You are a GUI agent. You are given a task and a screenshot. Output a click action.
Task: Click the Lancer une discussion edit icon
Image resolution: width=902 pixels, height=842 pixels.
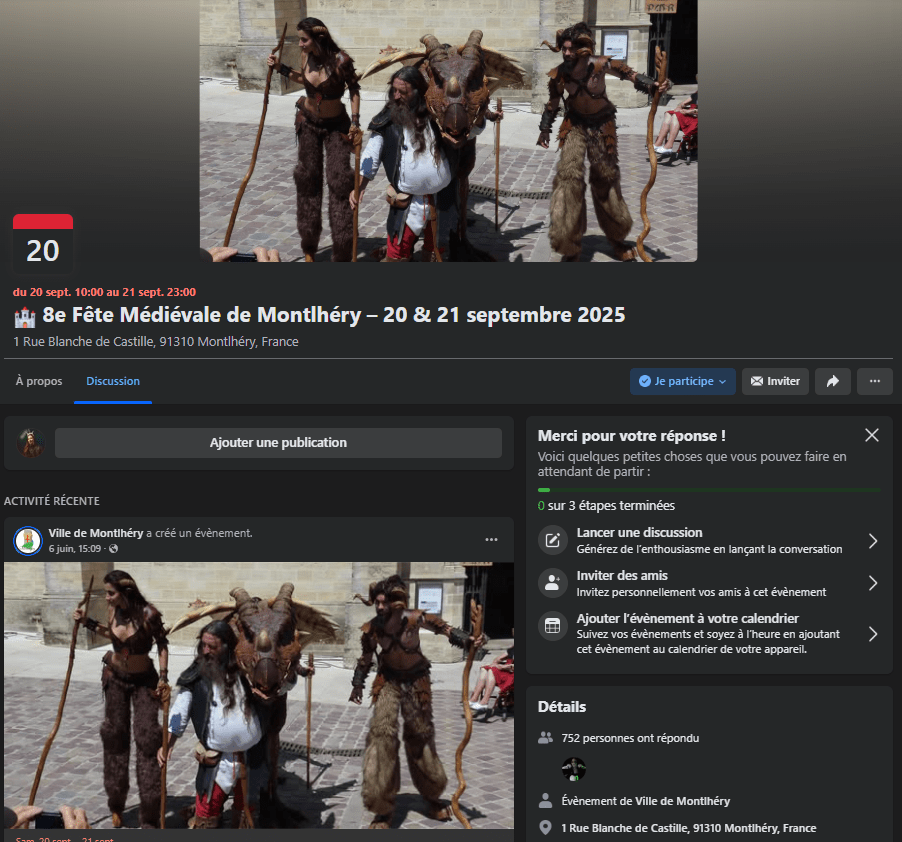(552, 540)
